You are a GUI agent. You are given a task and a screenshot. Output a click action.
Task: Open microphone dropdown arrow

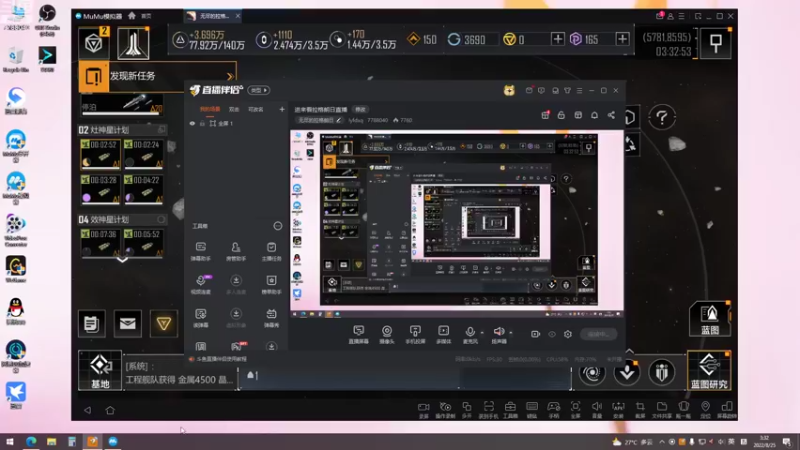click(x=482, y=333)
